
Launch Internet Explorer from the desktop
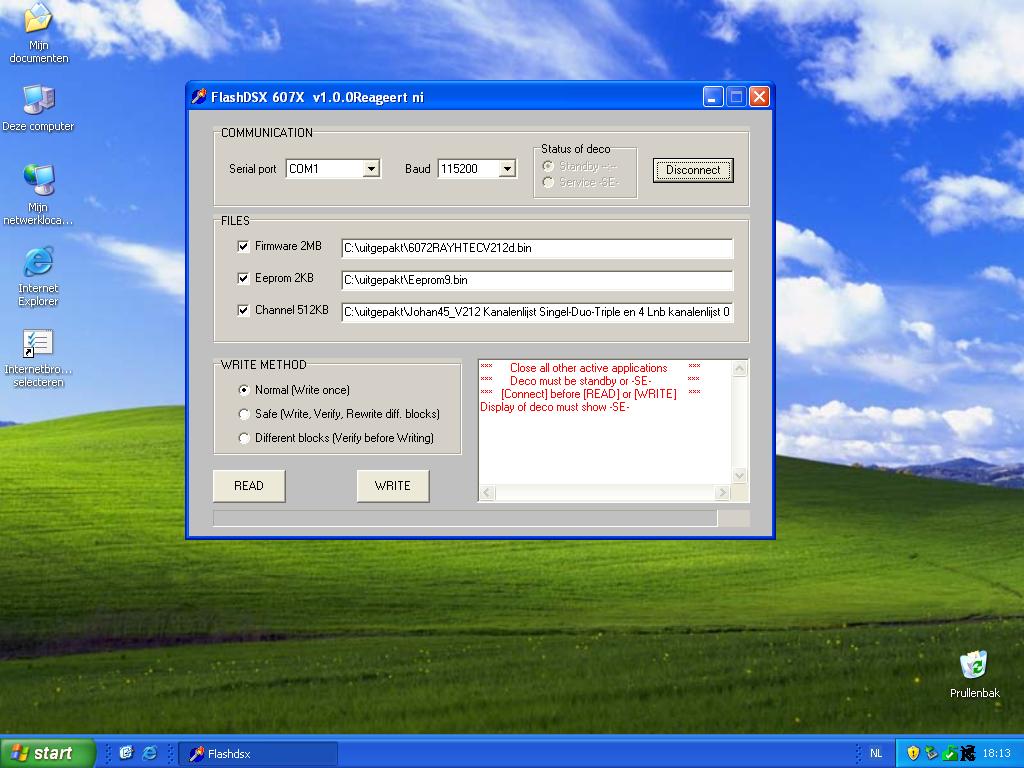coord(38,276)
